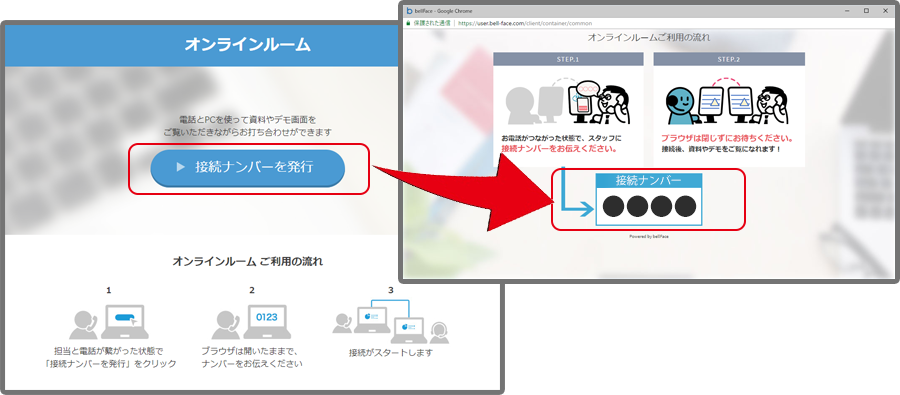Screen dimensions: 900x395
Task: Click red text ブラウザは閉じずにお待ちください。
Action: pos(728,139)
